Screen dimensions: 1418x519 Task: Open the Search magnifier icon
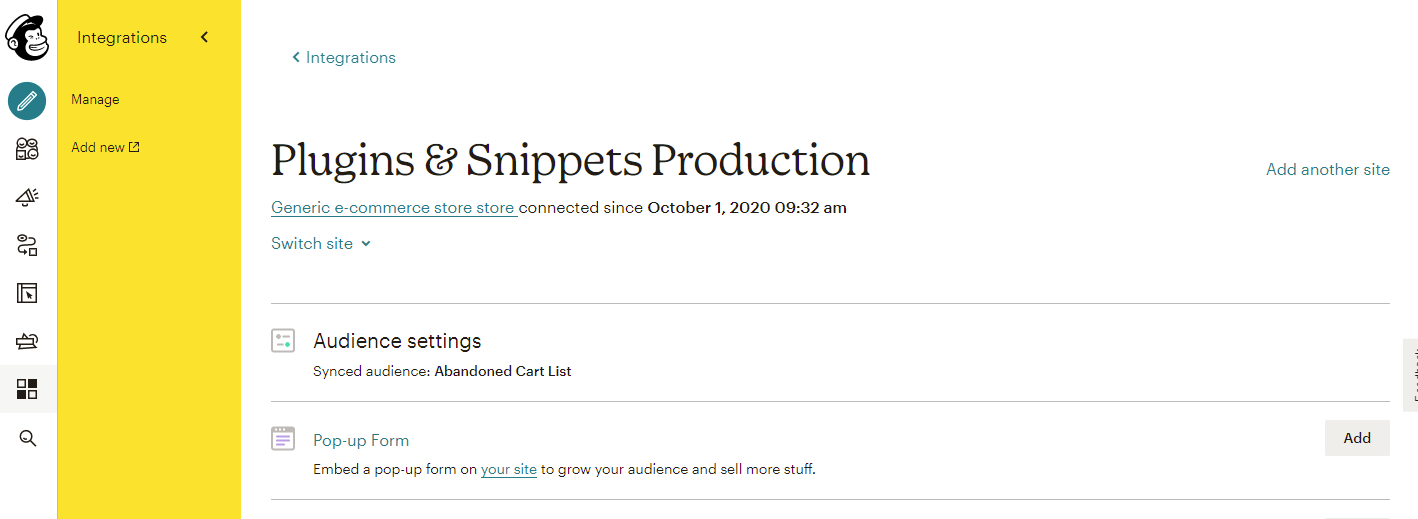[27, 438]
